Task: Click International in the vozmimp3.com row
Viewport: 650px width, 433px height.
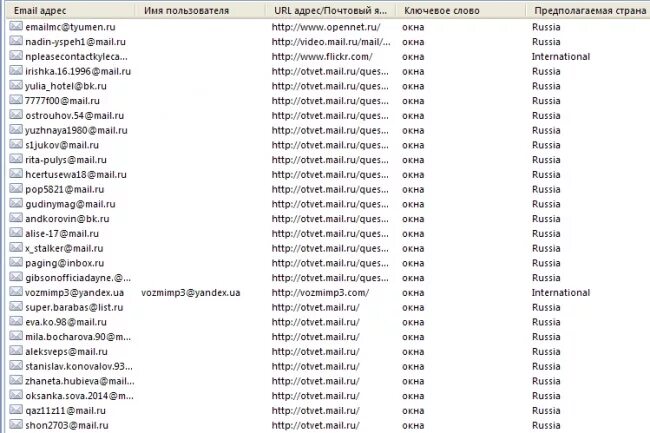Action: tap(561, 293)
